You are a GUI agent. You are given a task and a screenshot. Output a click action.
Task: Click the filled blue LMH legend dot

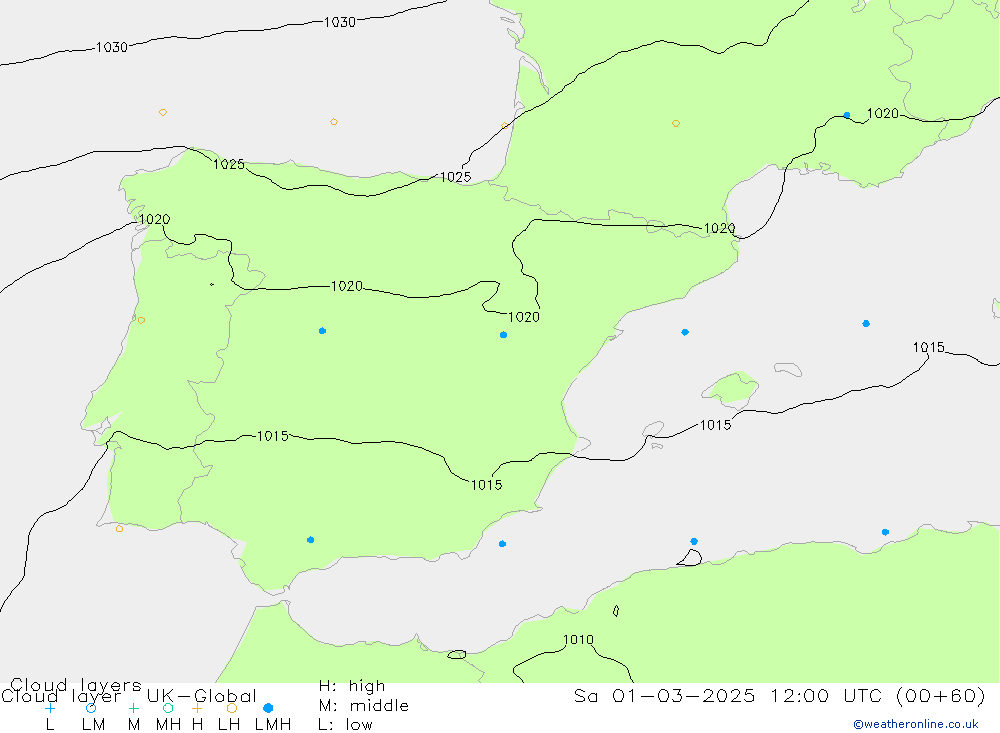coord(268,708)
